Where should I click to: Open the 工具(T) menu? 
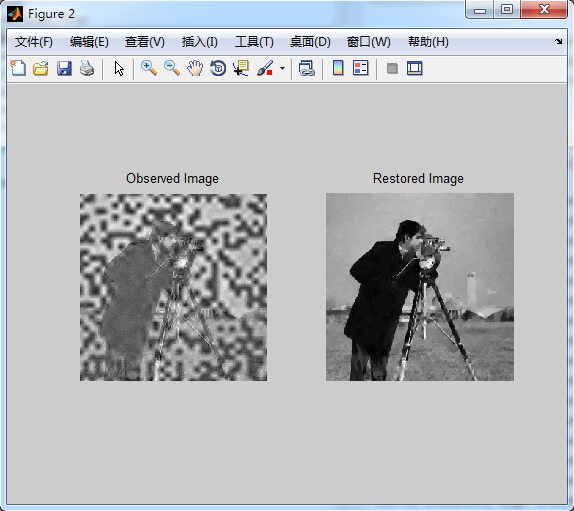[x=254, y=42]
